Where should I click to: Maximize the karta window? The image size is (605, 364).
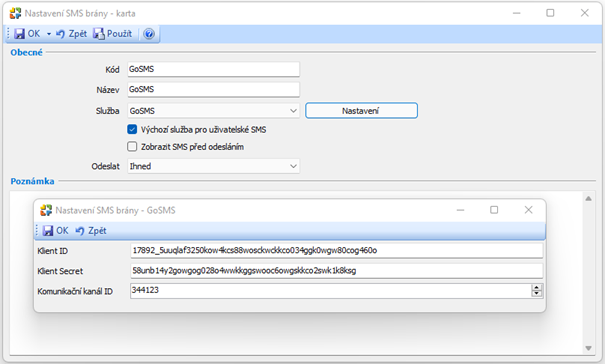point(550,13)
